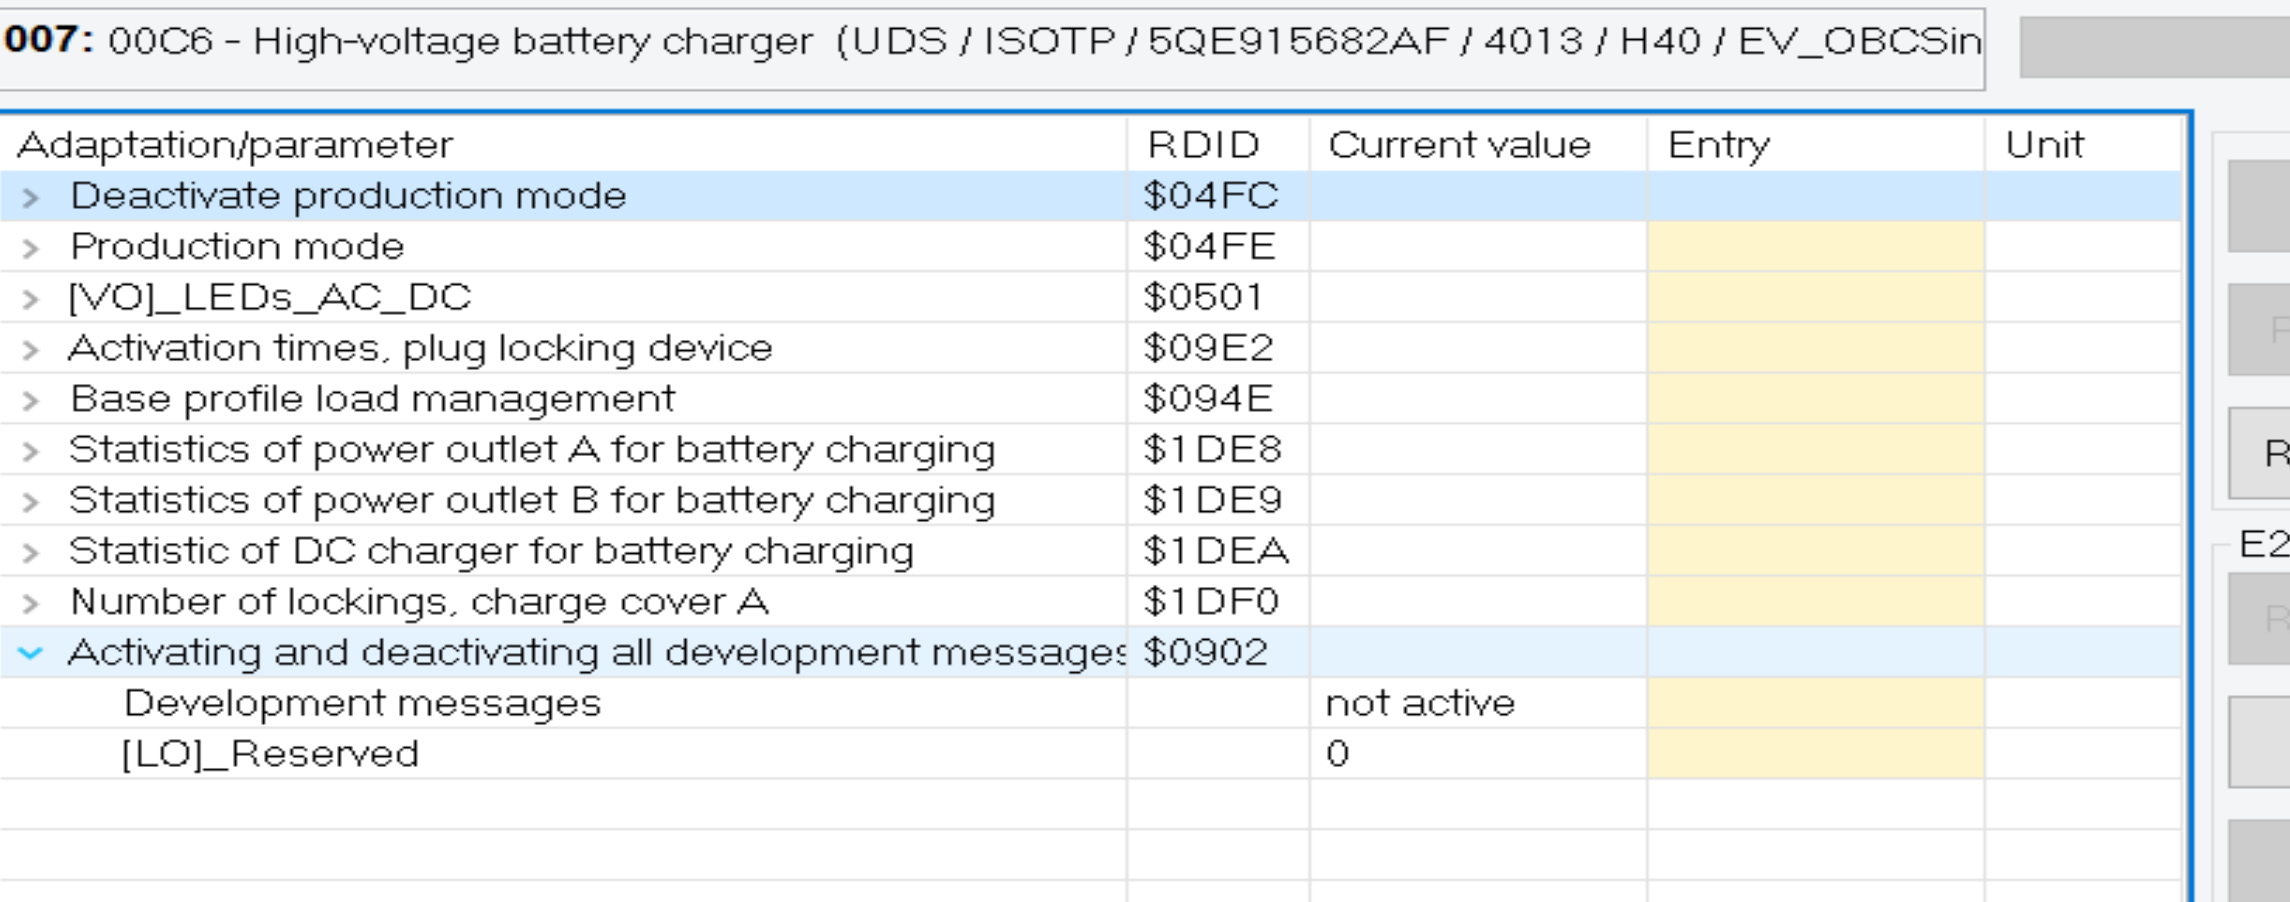This screenshot has height=902, width=2290.
Task: Expand Base profile load management
Action: [31, 400]
